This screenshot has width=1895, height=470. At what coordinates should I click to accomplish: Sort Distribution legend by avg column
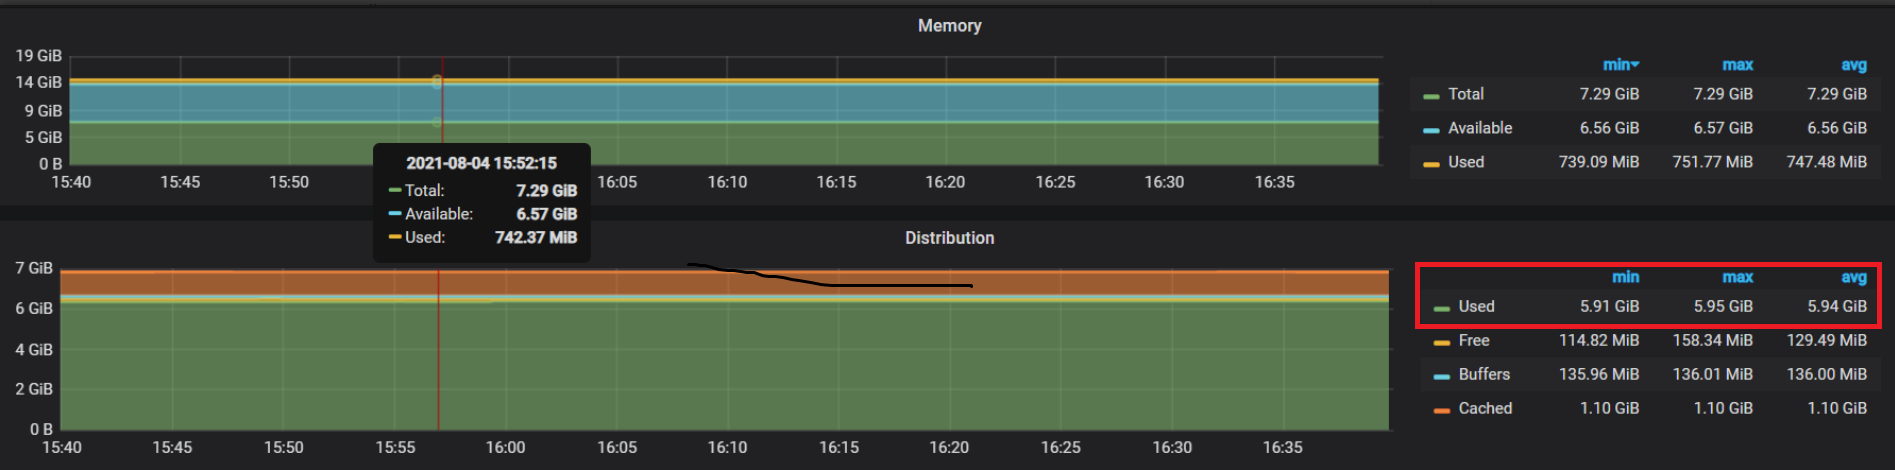click(x=1853, y=277)
